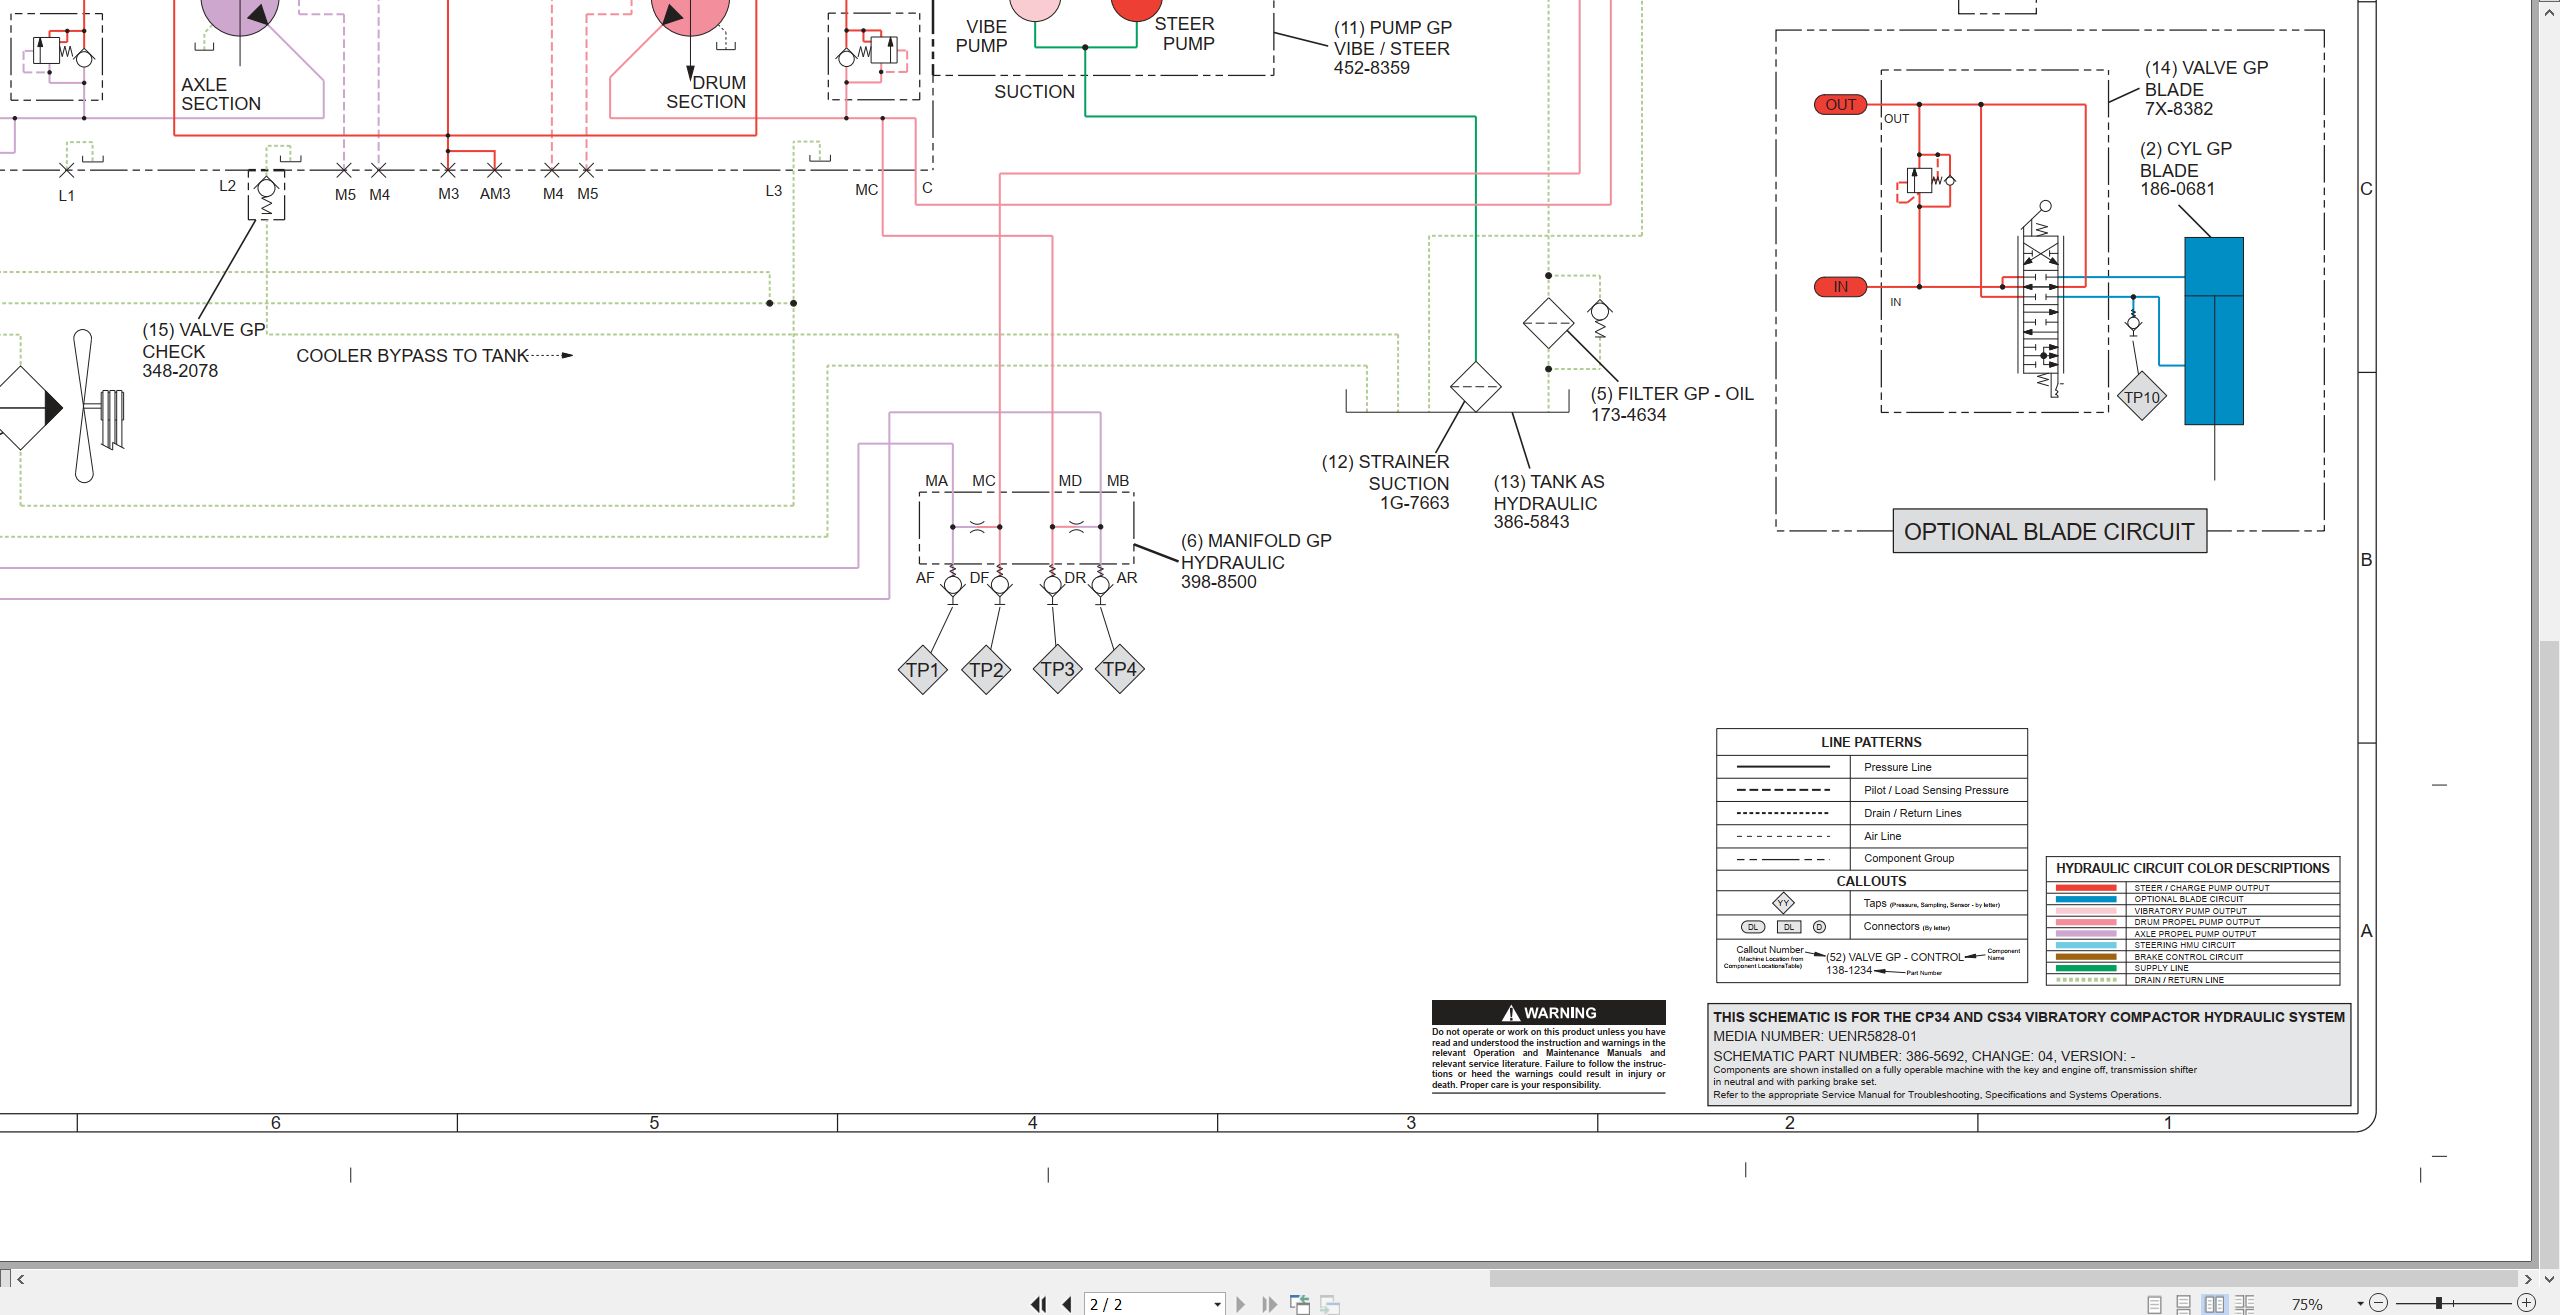Jump to last page button
The width and height of the screenshot is (2560, 1315).
[x=1269, y=1304]
